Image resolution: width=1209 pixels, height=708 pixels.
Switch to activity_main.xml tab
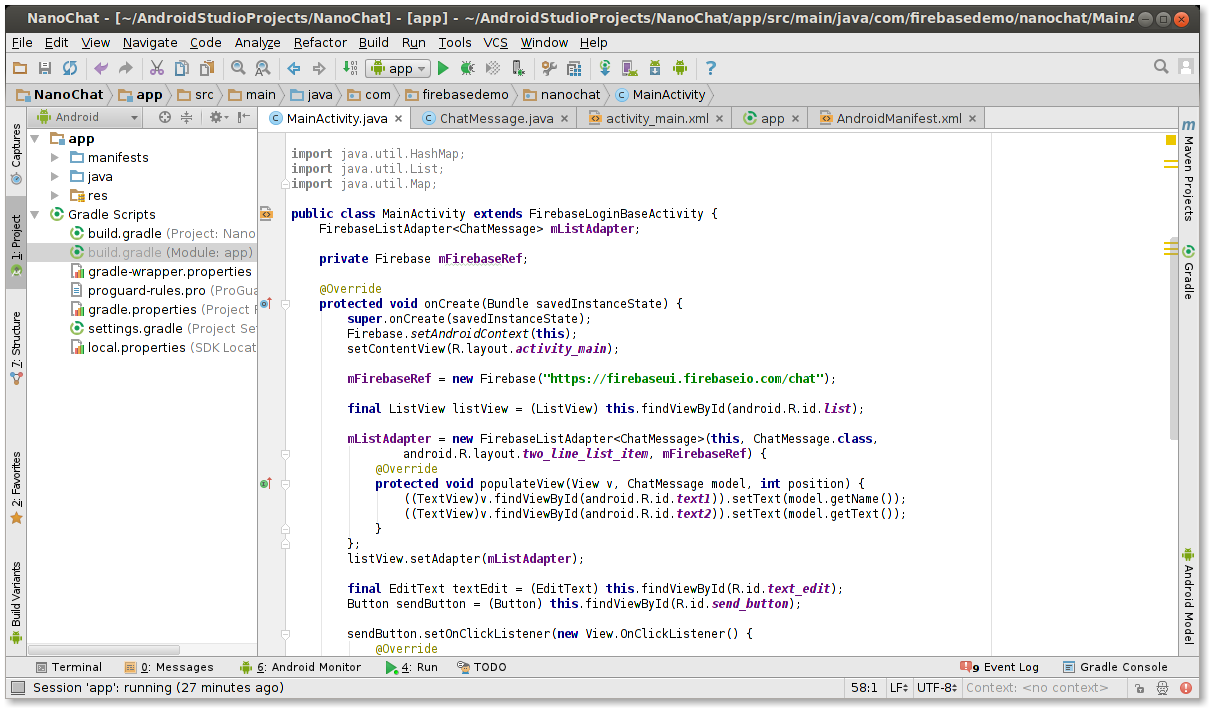657,118
